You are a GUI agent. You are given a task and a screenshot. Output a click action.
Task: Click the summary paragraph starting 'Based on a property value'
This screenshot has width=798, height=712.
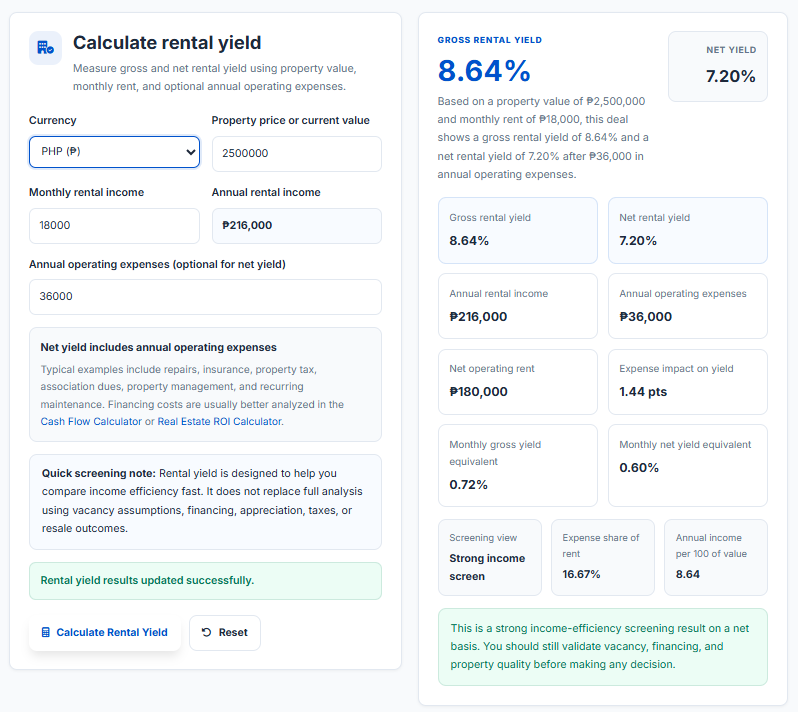pos(543,137)
